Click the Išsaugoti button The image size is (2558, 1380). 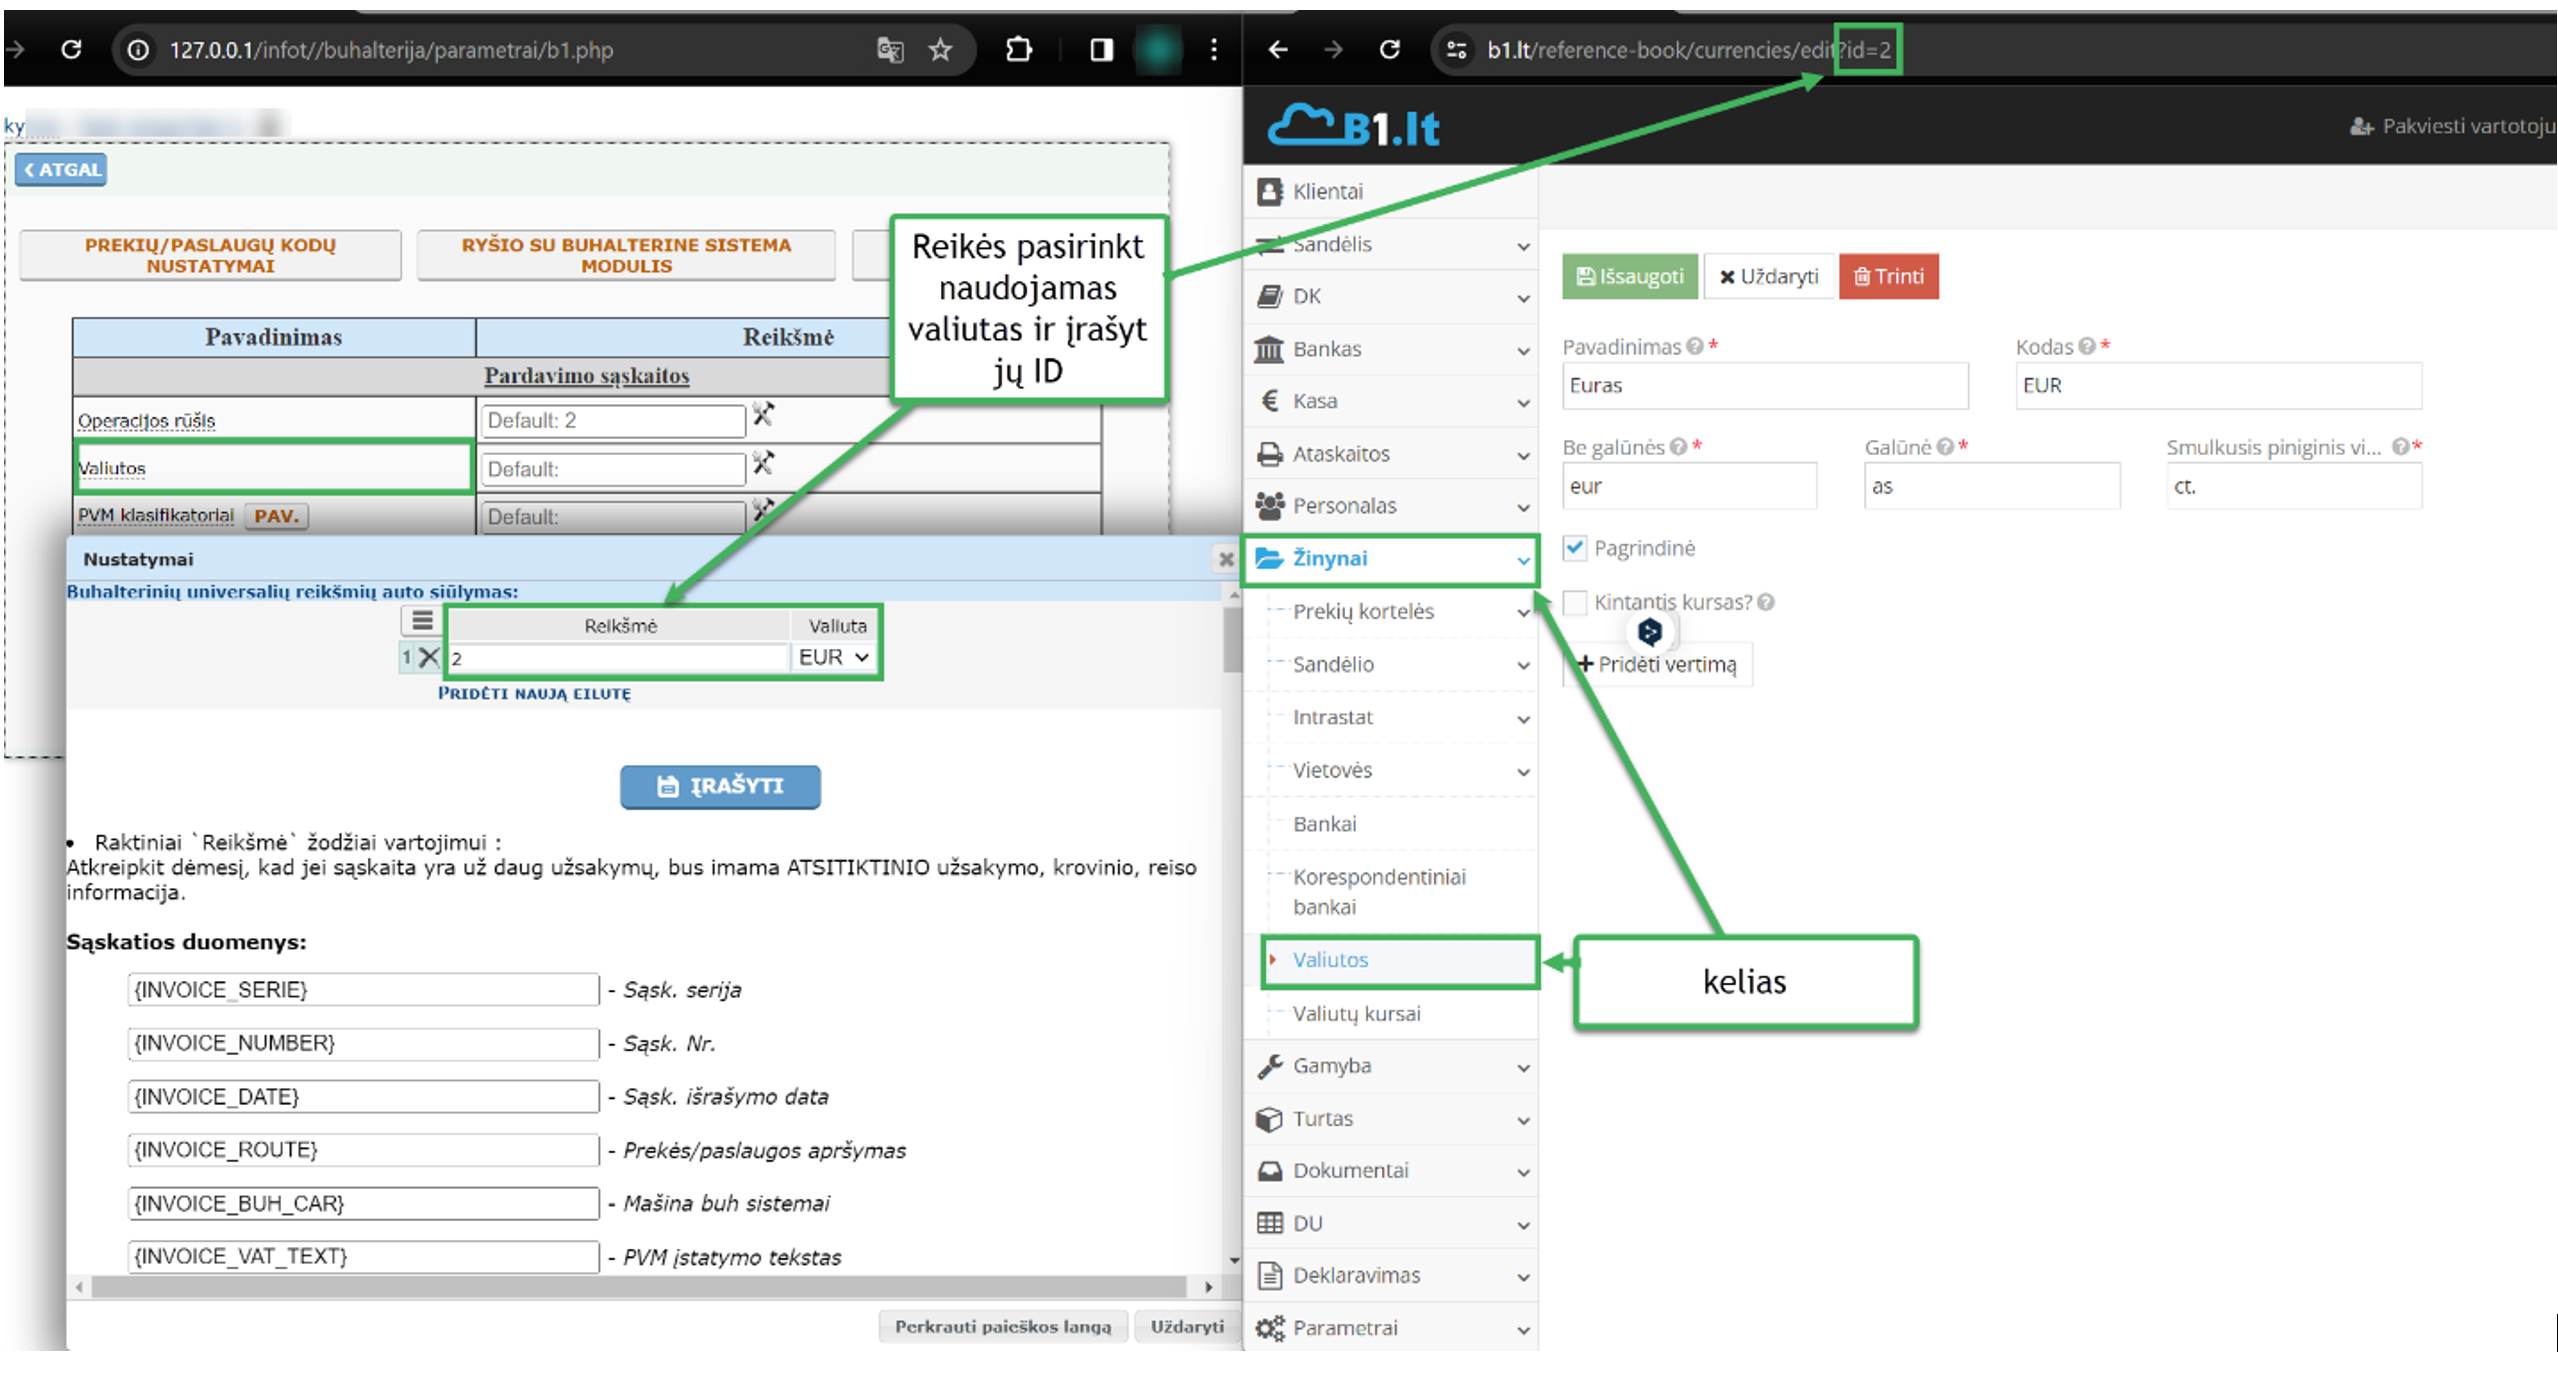[1630, 276]
